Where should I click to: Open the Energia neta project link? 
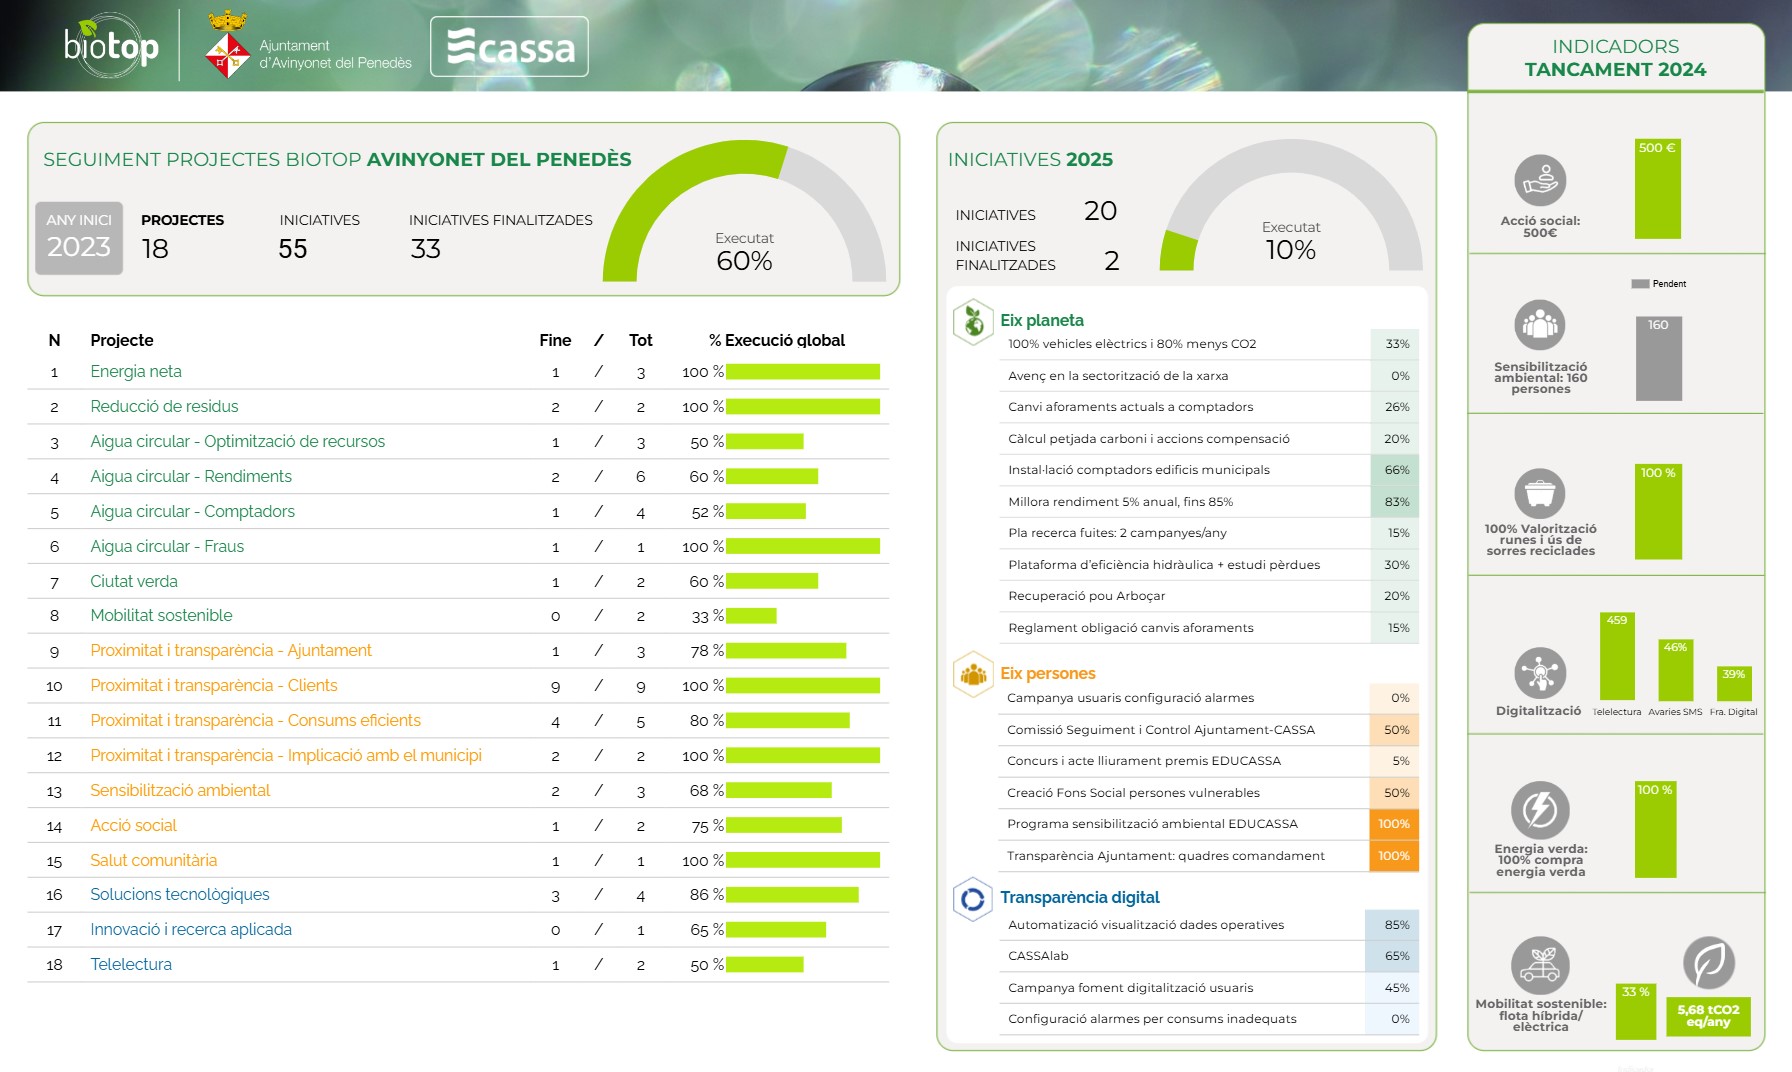pyautogui.click(x=136, y=372)
